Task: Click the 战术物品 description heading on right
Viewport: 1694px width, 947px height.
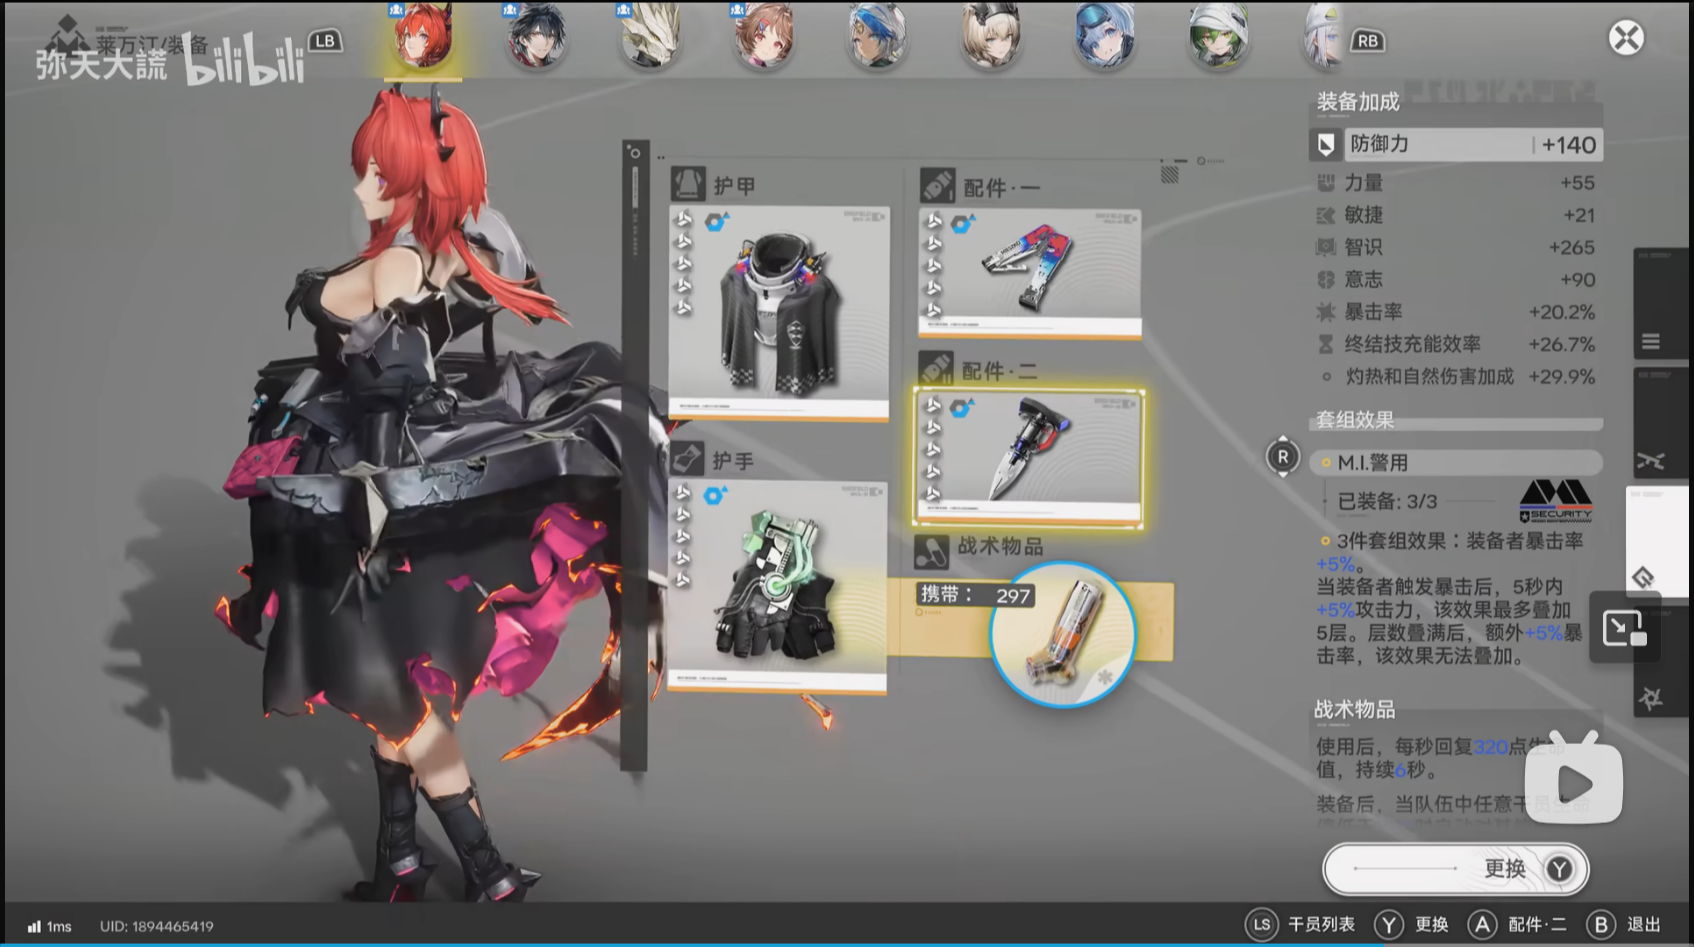Action: tap(1354, 709)
